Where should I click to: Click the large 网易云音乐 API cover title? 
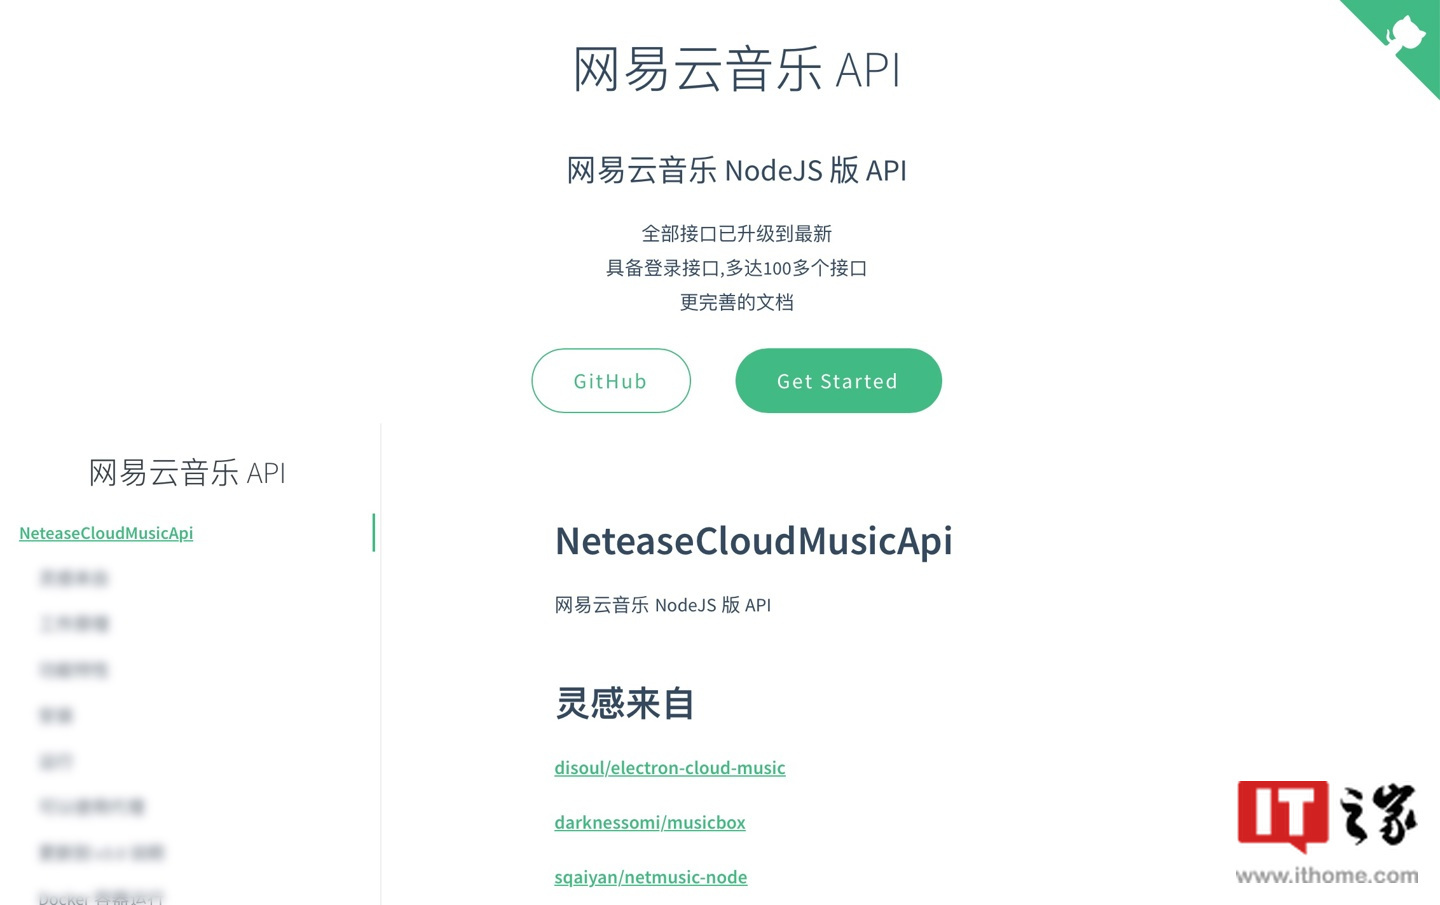(737, 69)
